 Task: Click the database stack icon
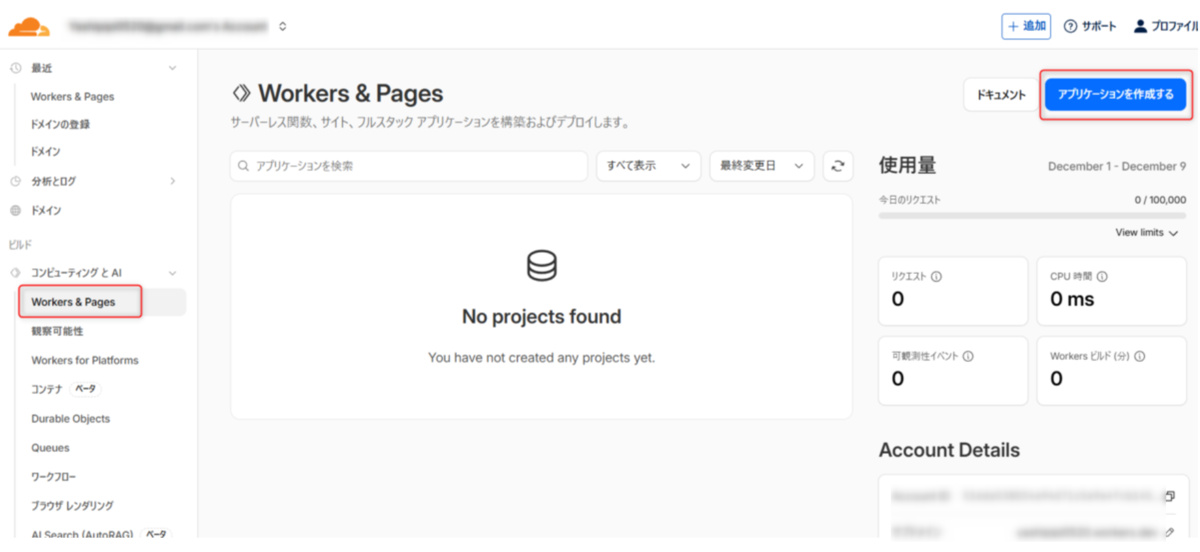coord(541,265)
